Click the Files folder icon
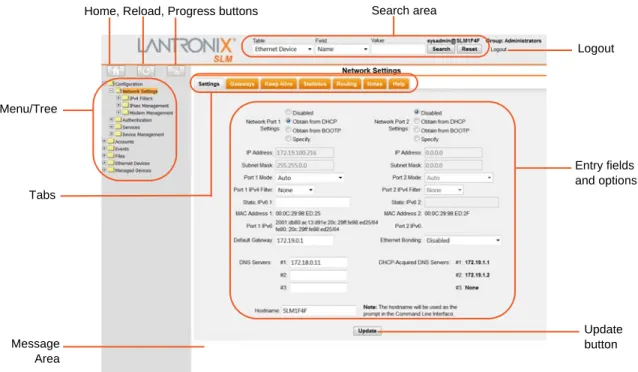The image size is (638, 372). click(x=111, y=156)
